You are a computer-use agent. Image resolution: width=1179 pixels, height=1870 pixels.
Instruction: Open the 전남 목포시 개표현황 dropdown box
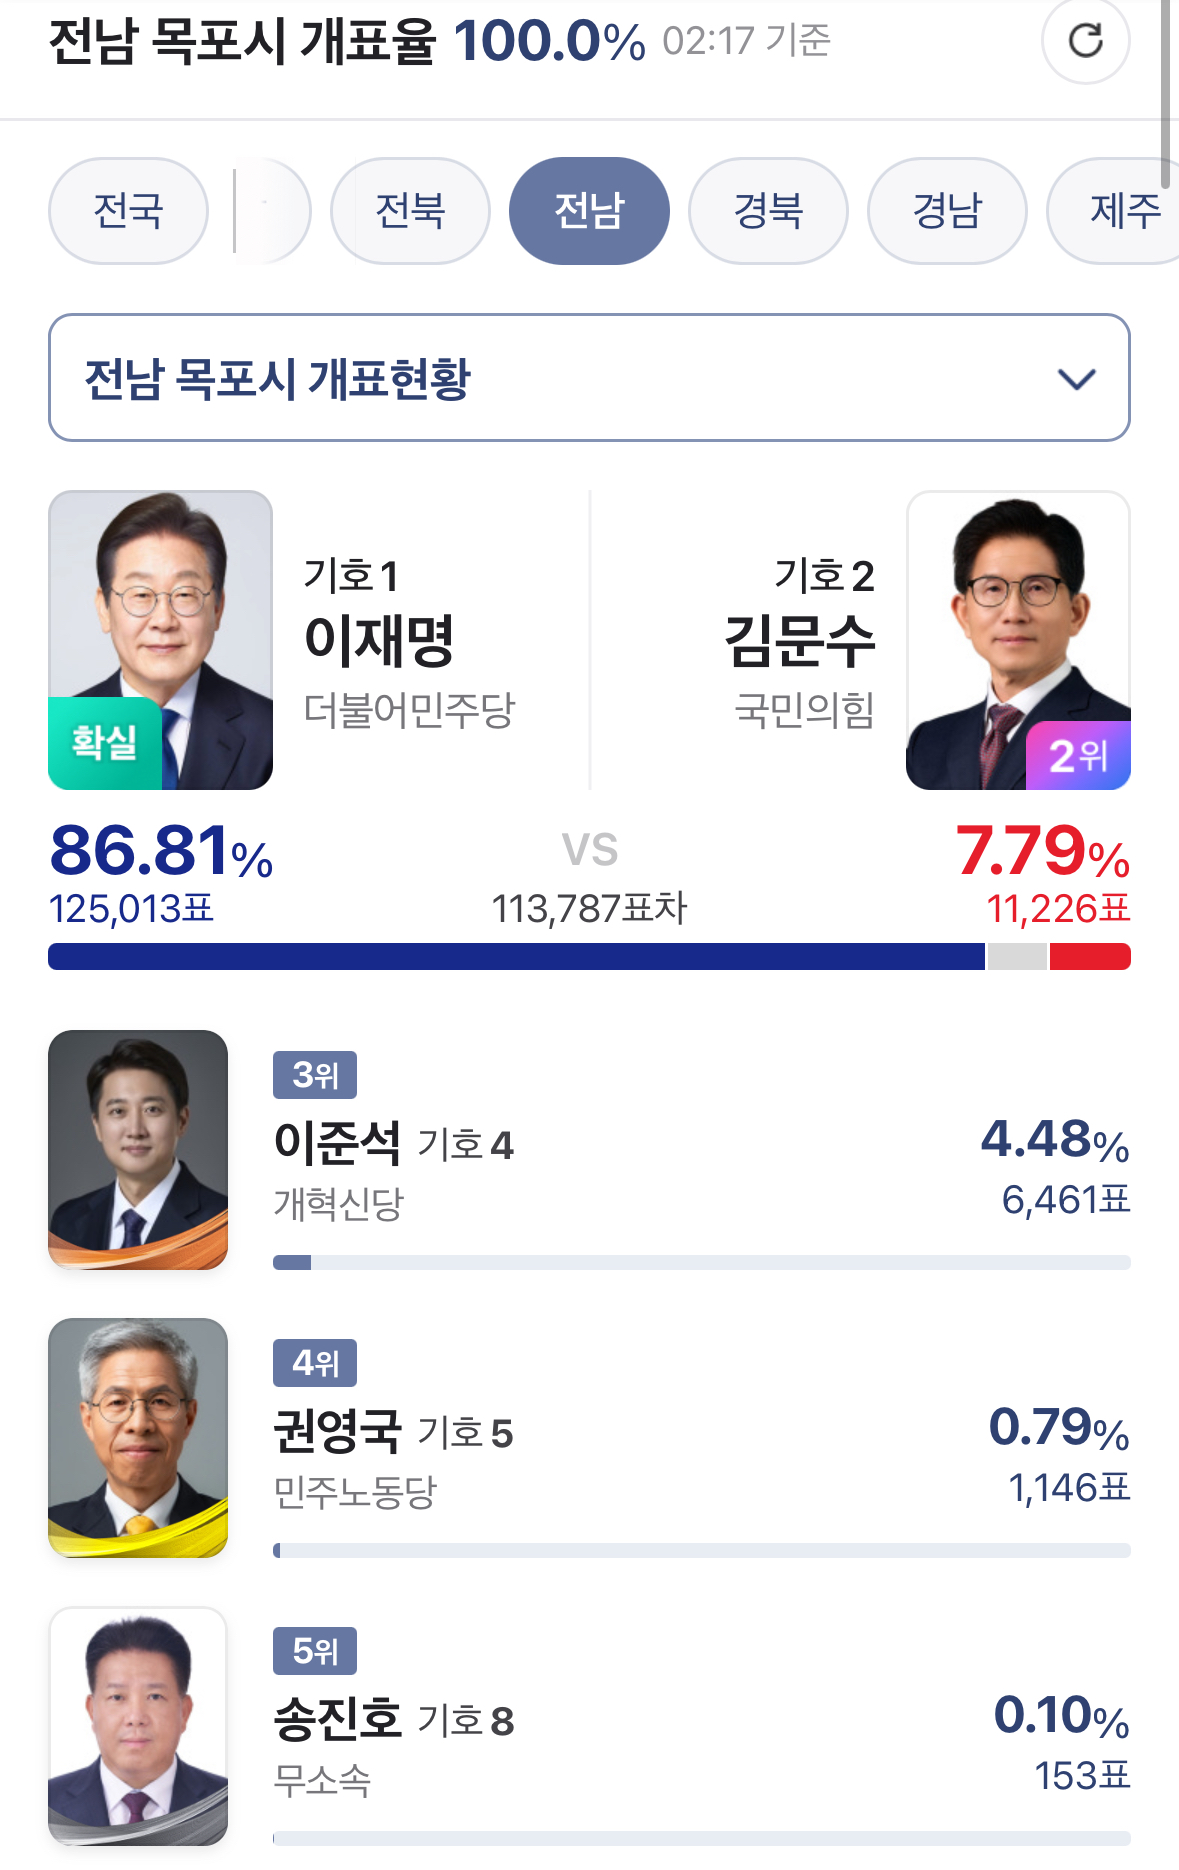point(589,378)
